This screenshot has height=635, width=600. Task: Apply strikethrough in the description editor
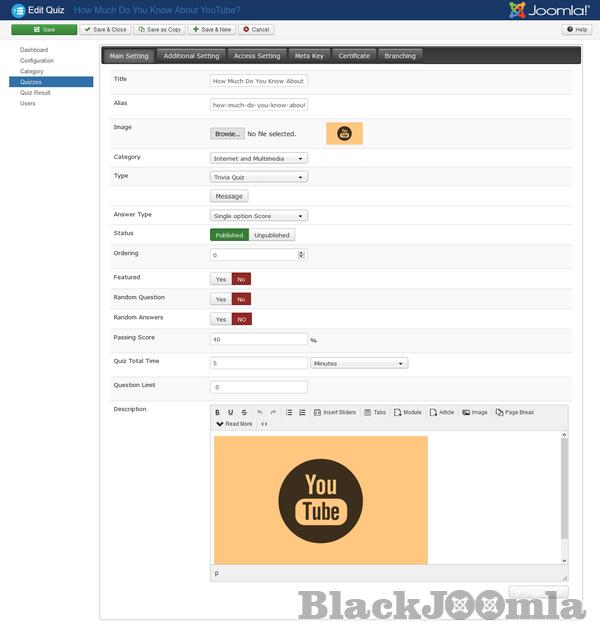[x=244, y=412]
